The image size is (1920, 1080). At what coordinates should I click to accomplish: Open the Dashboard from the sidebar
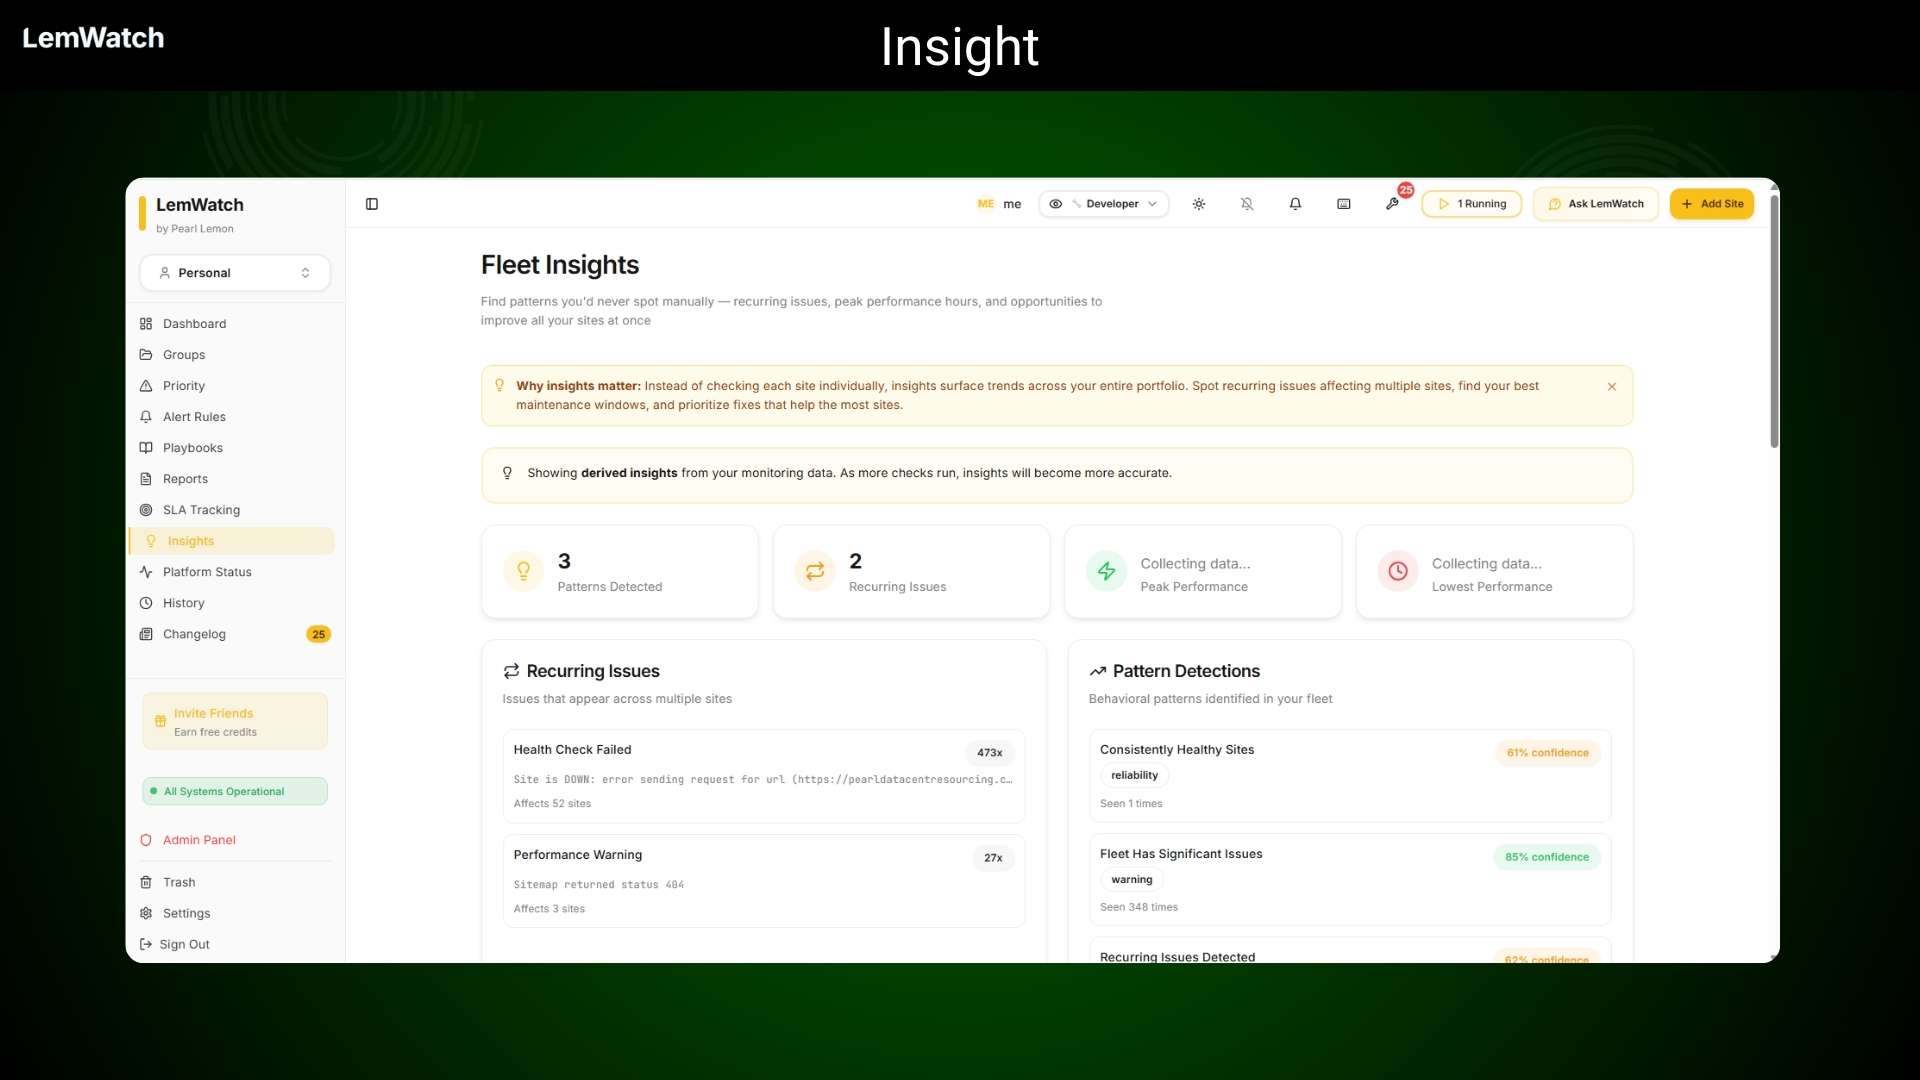coord(194,323)
